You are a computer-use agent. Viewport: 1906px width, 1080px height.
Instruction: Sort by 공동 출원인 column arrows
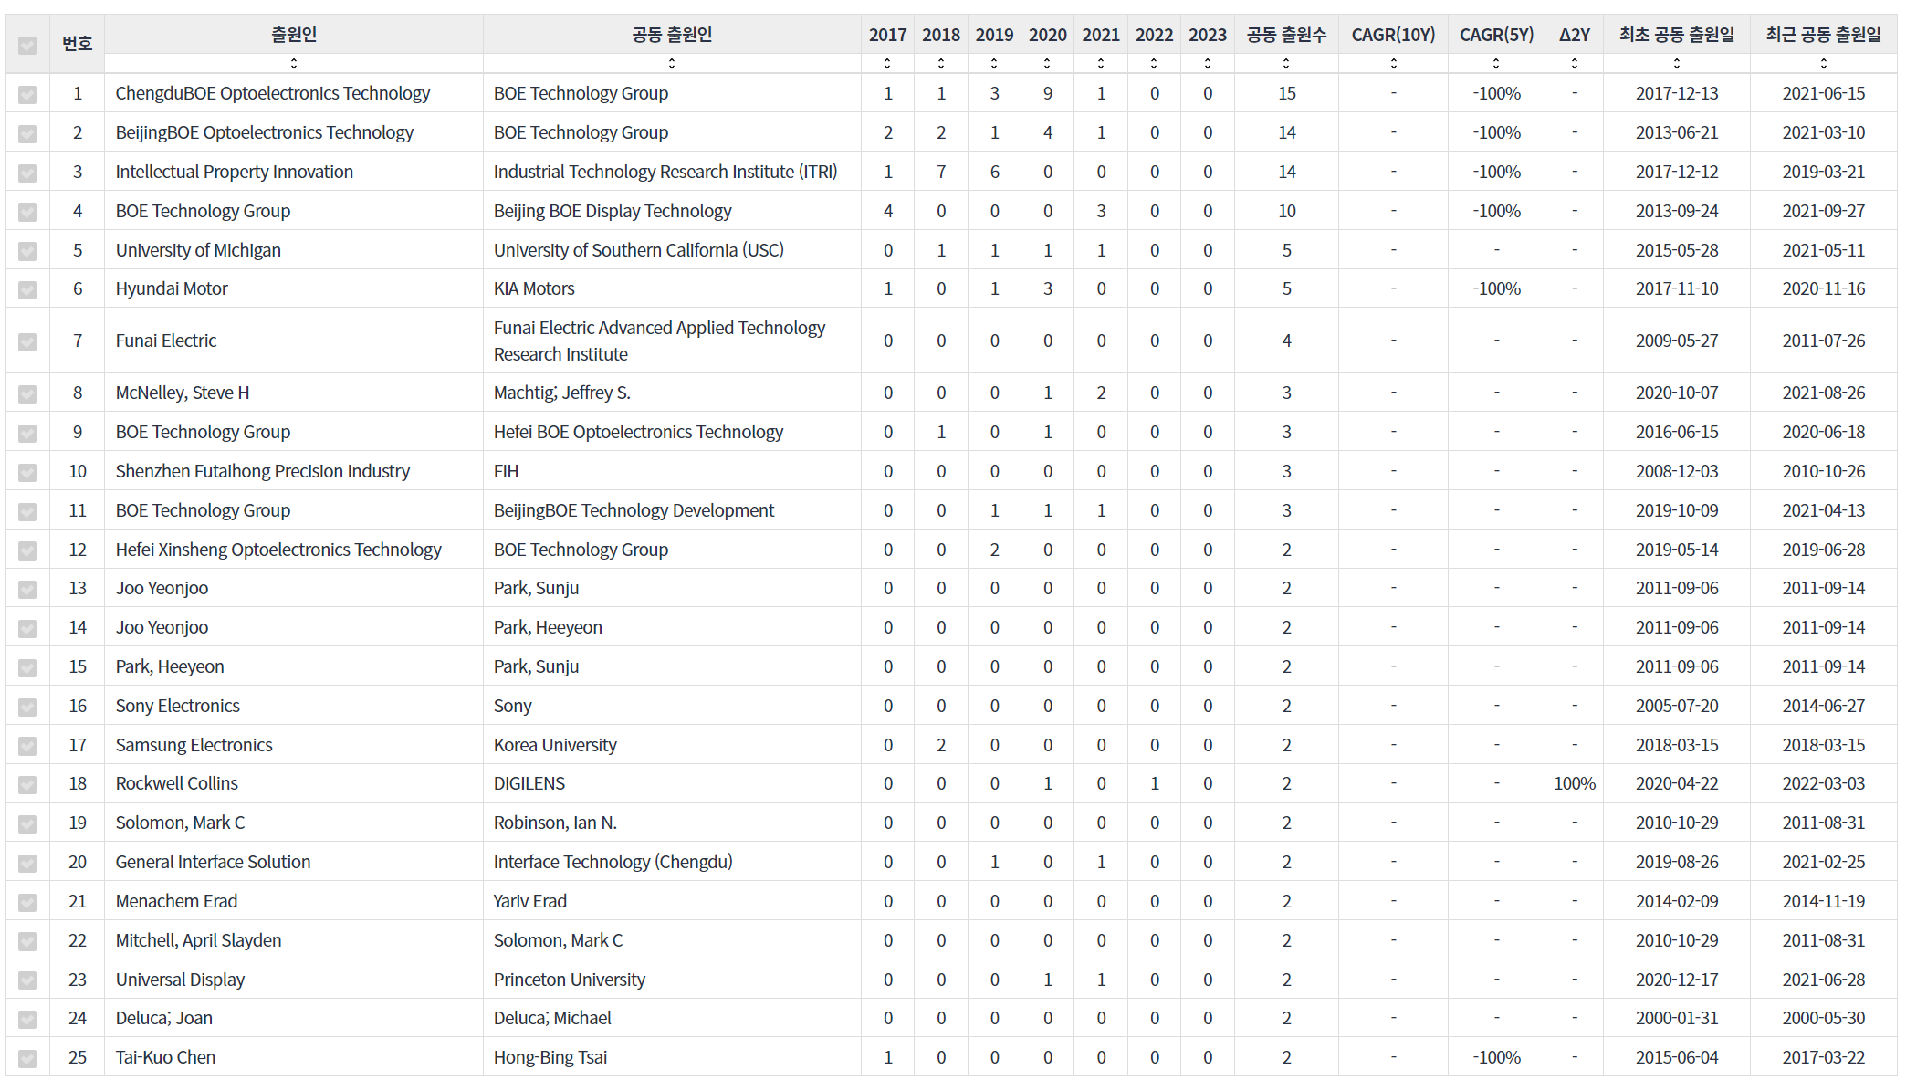[x=672, y=63]
